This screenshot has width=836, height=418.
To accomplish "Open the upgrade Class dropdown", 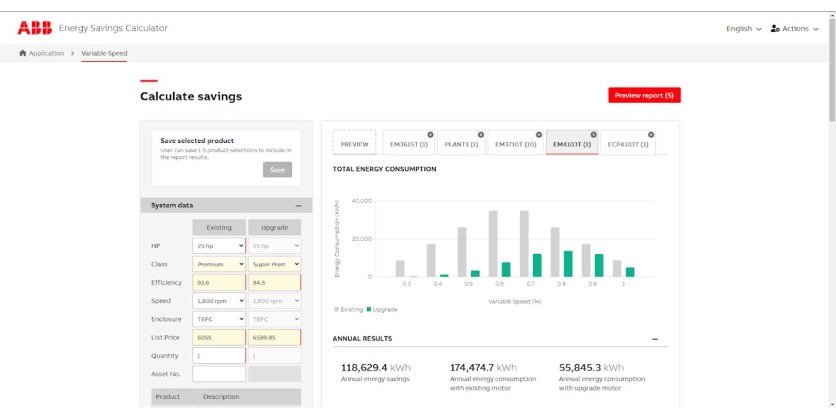I will [x=273, y=264].
